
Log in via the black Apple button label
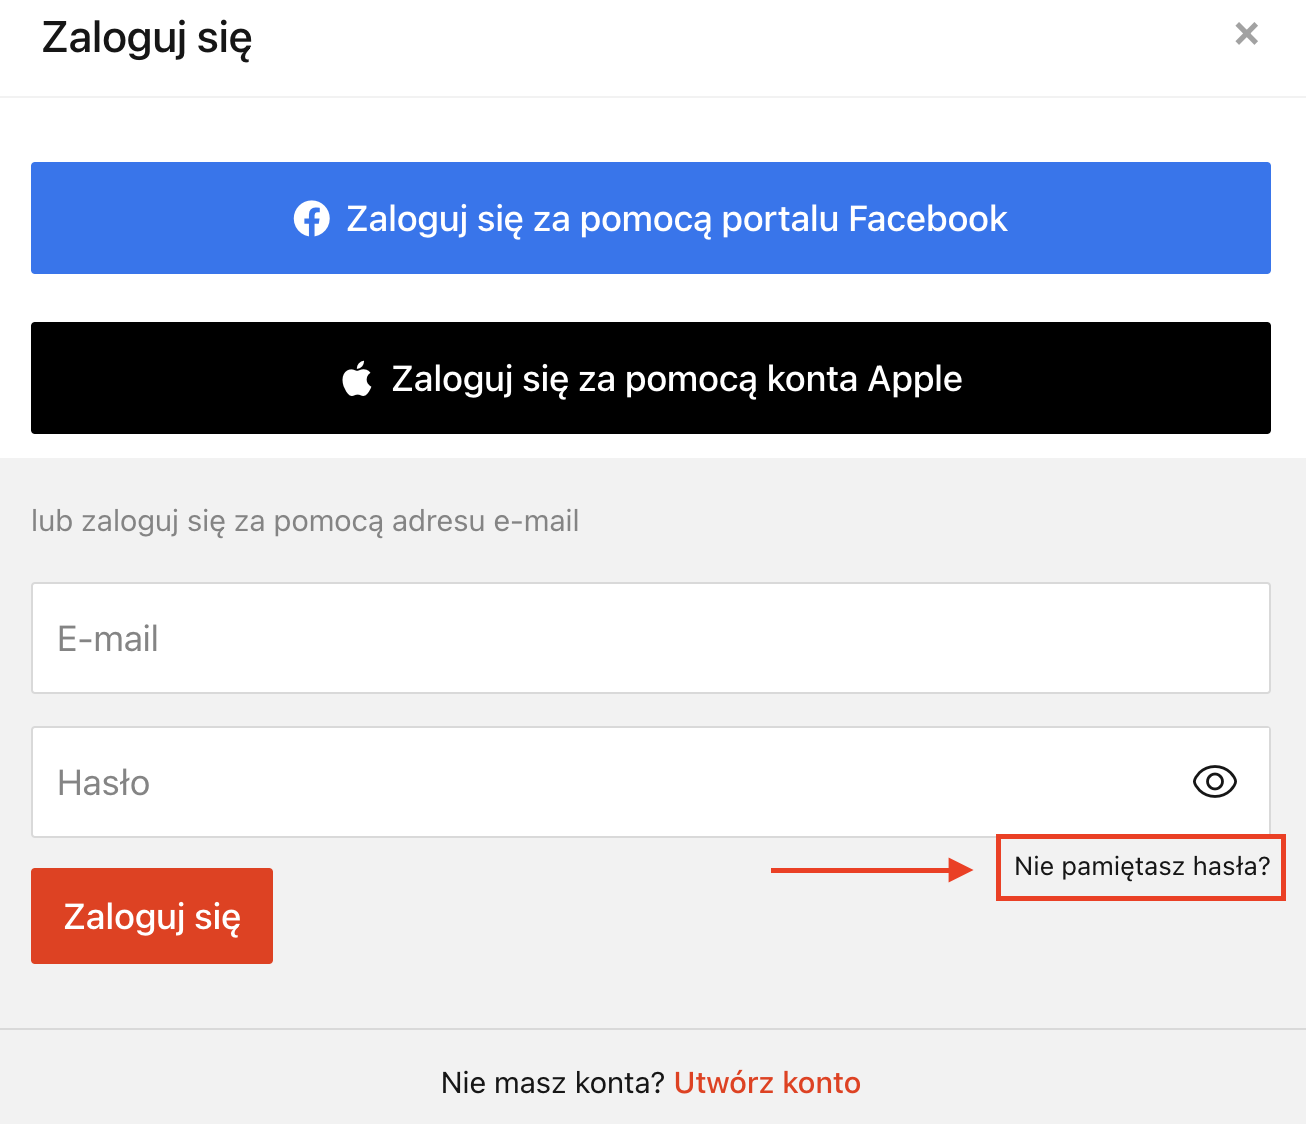[x=677, y=379]
